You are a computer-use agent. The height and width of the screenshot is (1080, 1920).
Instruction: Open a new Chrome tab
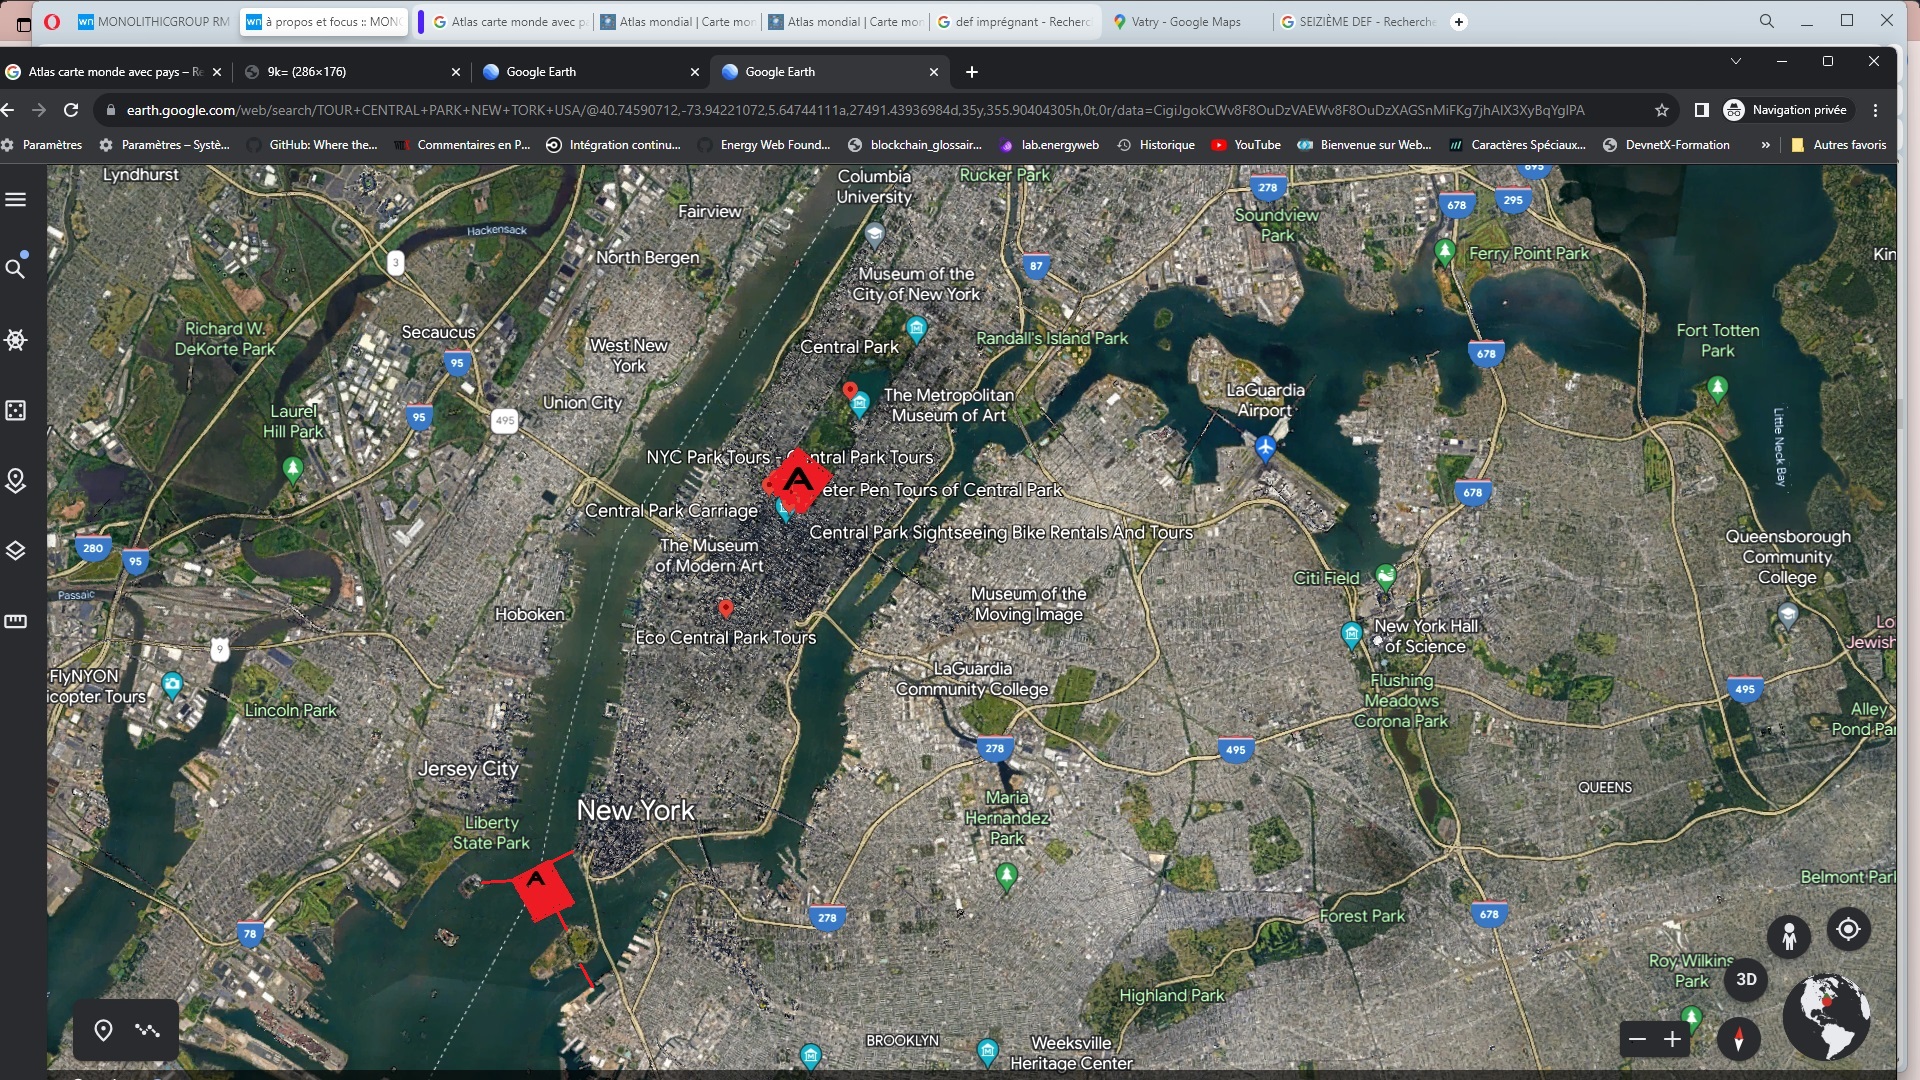coord(972,72)
